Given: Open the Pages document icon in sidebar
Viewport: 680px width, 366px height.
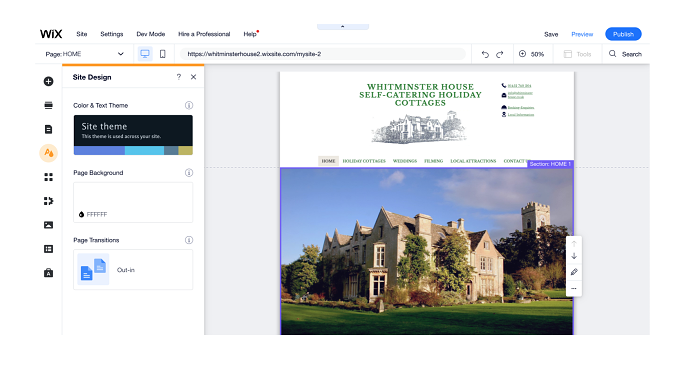Looking at the screenshot, I should point(49,129).
